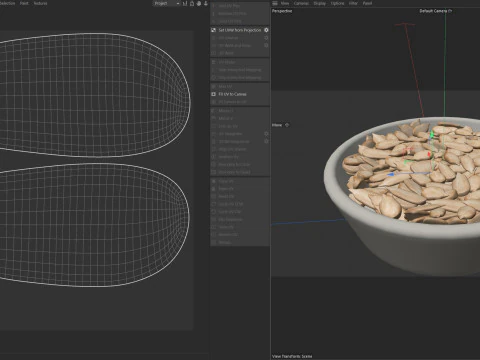Open gear options beside UV Weld and Relax

tap(266, 45)
